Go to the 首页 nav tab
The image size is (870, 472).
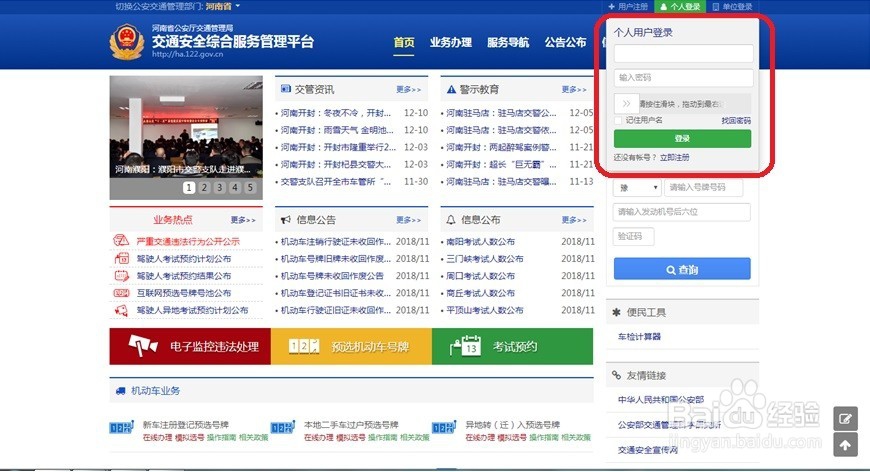click(x=404, y=42)
